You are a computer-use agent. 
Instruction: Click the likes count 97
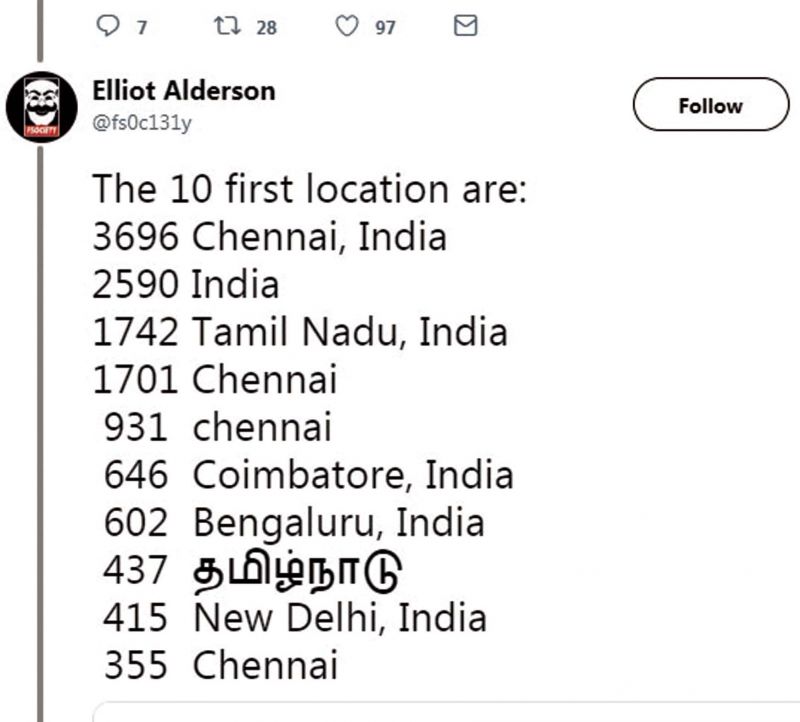(x=385, y=27)
